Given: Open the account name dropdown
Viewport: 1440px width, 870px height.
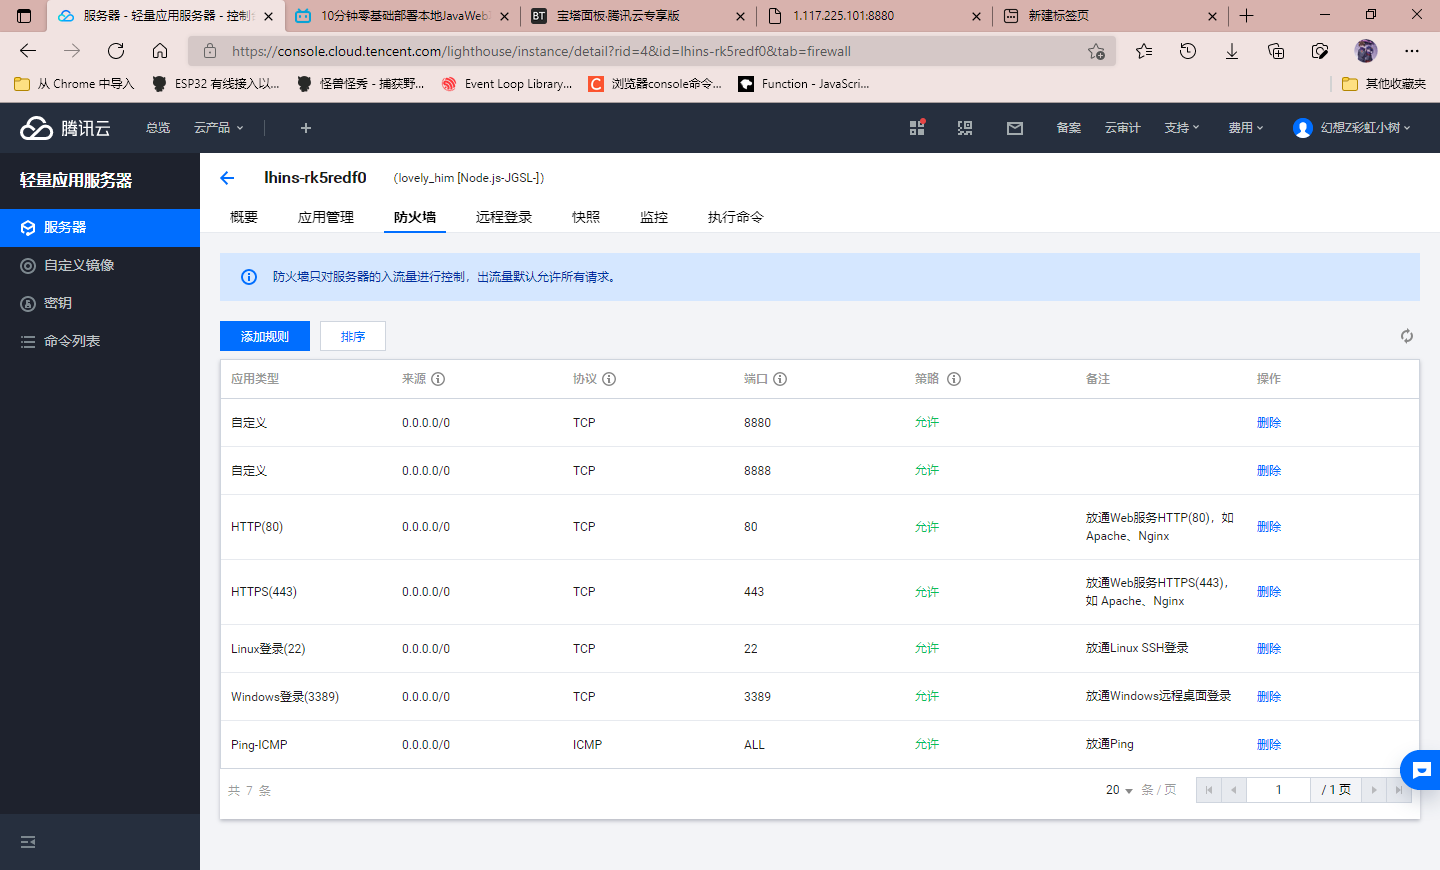Looking at the screenshot, I should click(x=1365, y=128).
